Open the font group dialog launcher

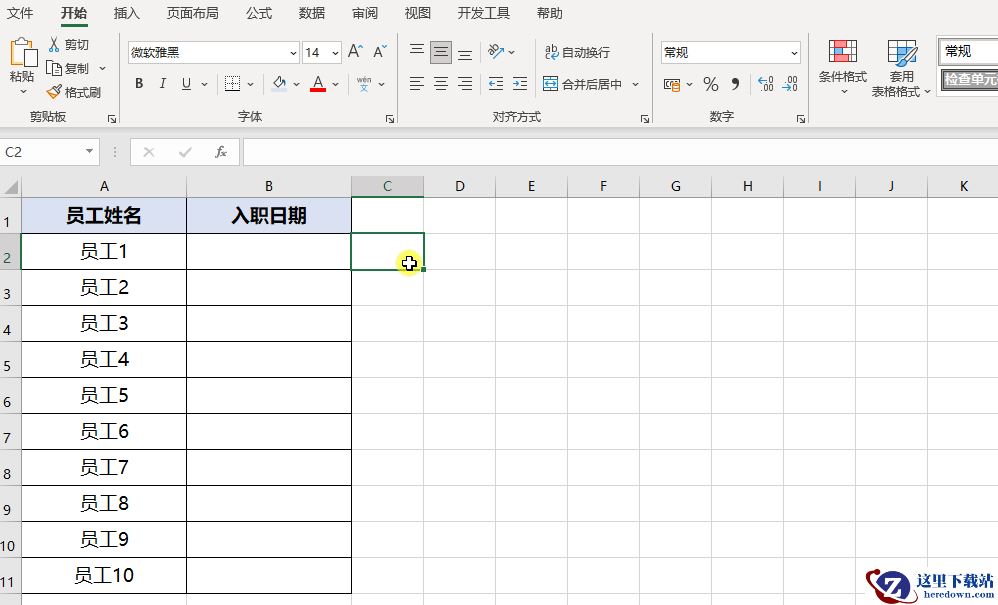click(390, 119)
